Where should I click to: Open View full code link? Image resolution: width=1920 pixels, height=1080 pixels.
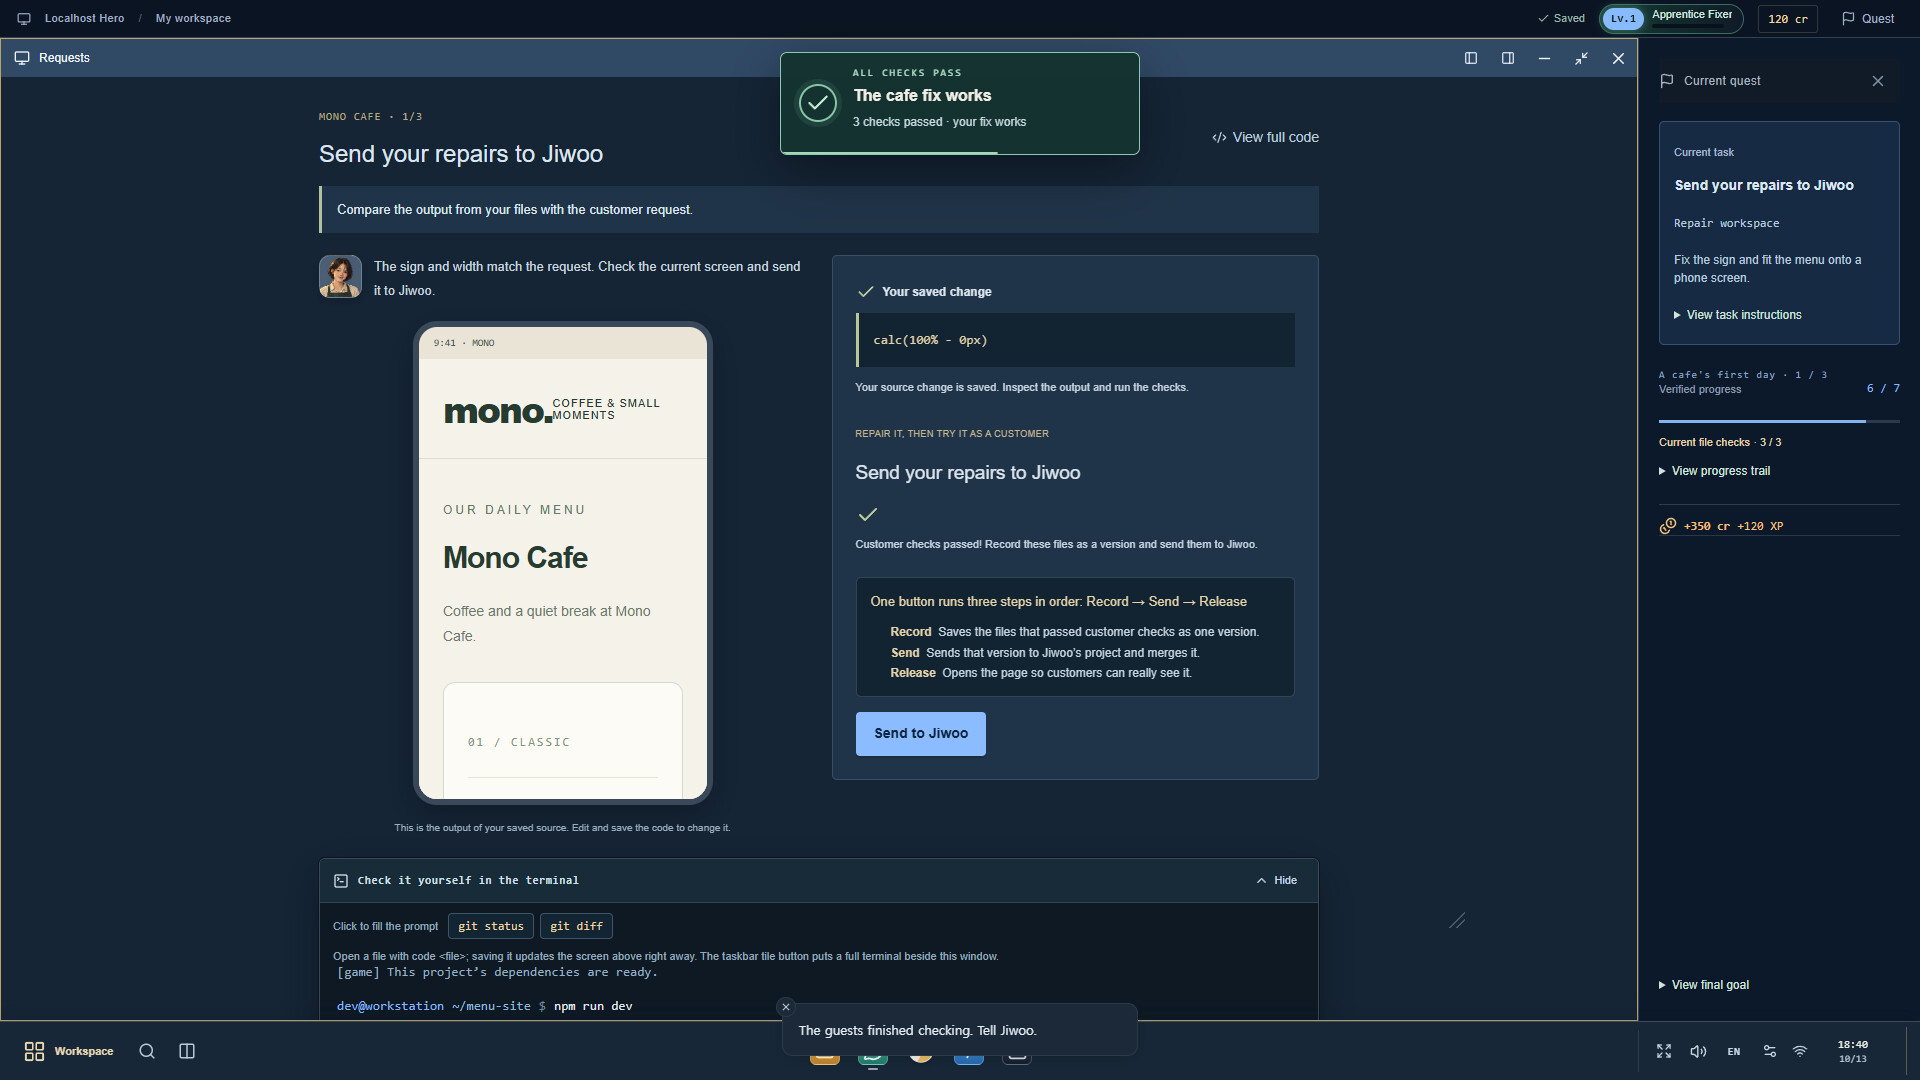[1265, 137]
